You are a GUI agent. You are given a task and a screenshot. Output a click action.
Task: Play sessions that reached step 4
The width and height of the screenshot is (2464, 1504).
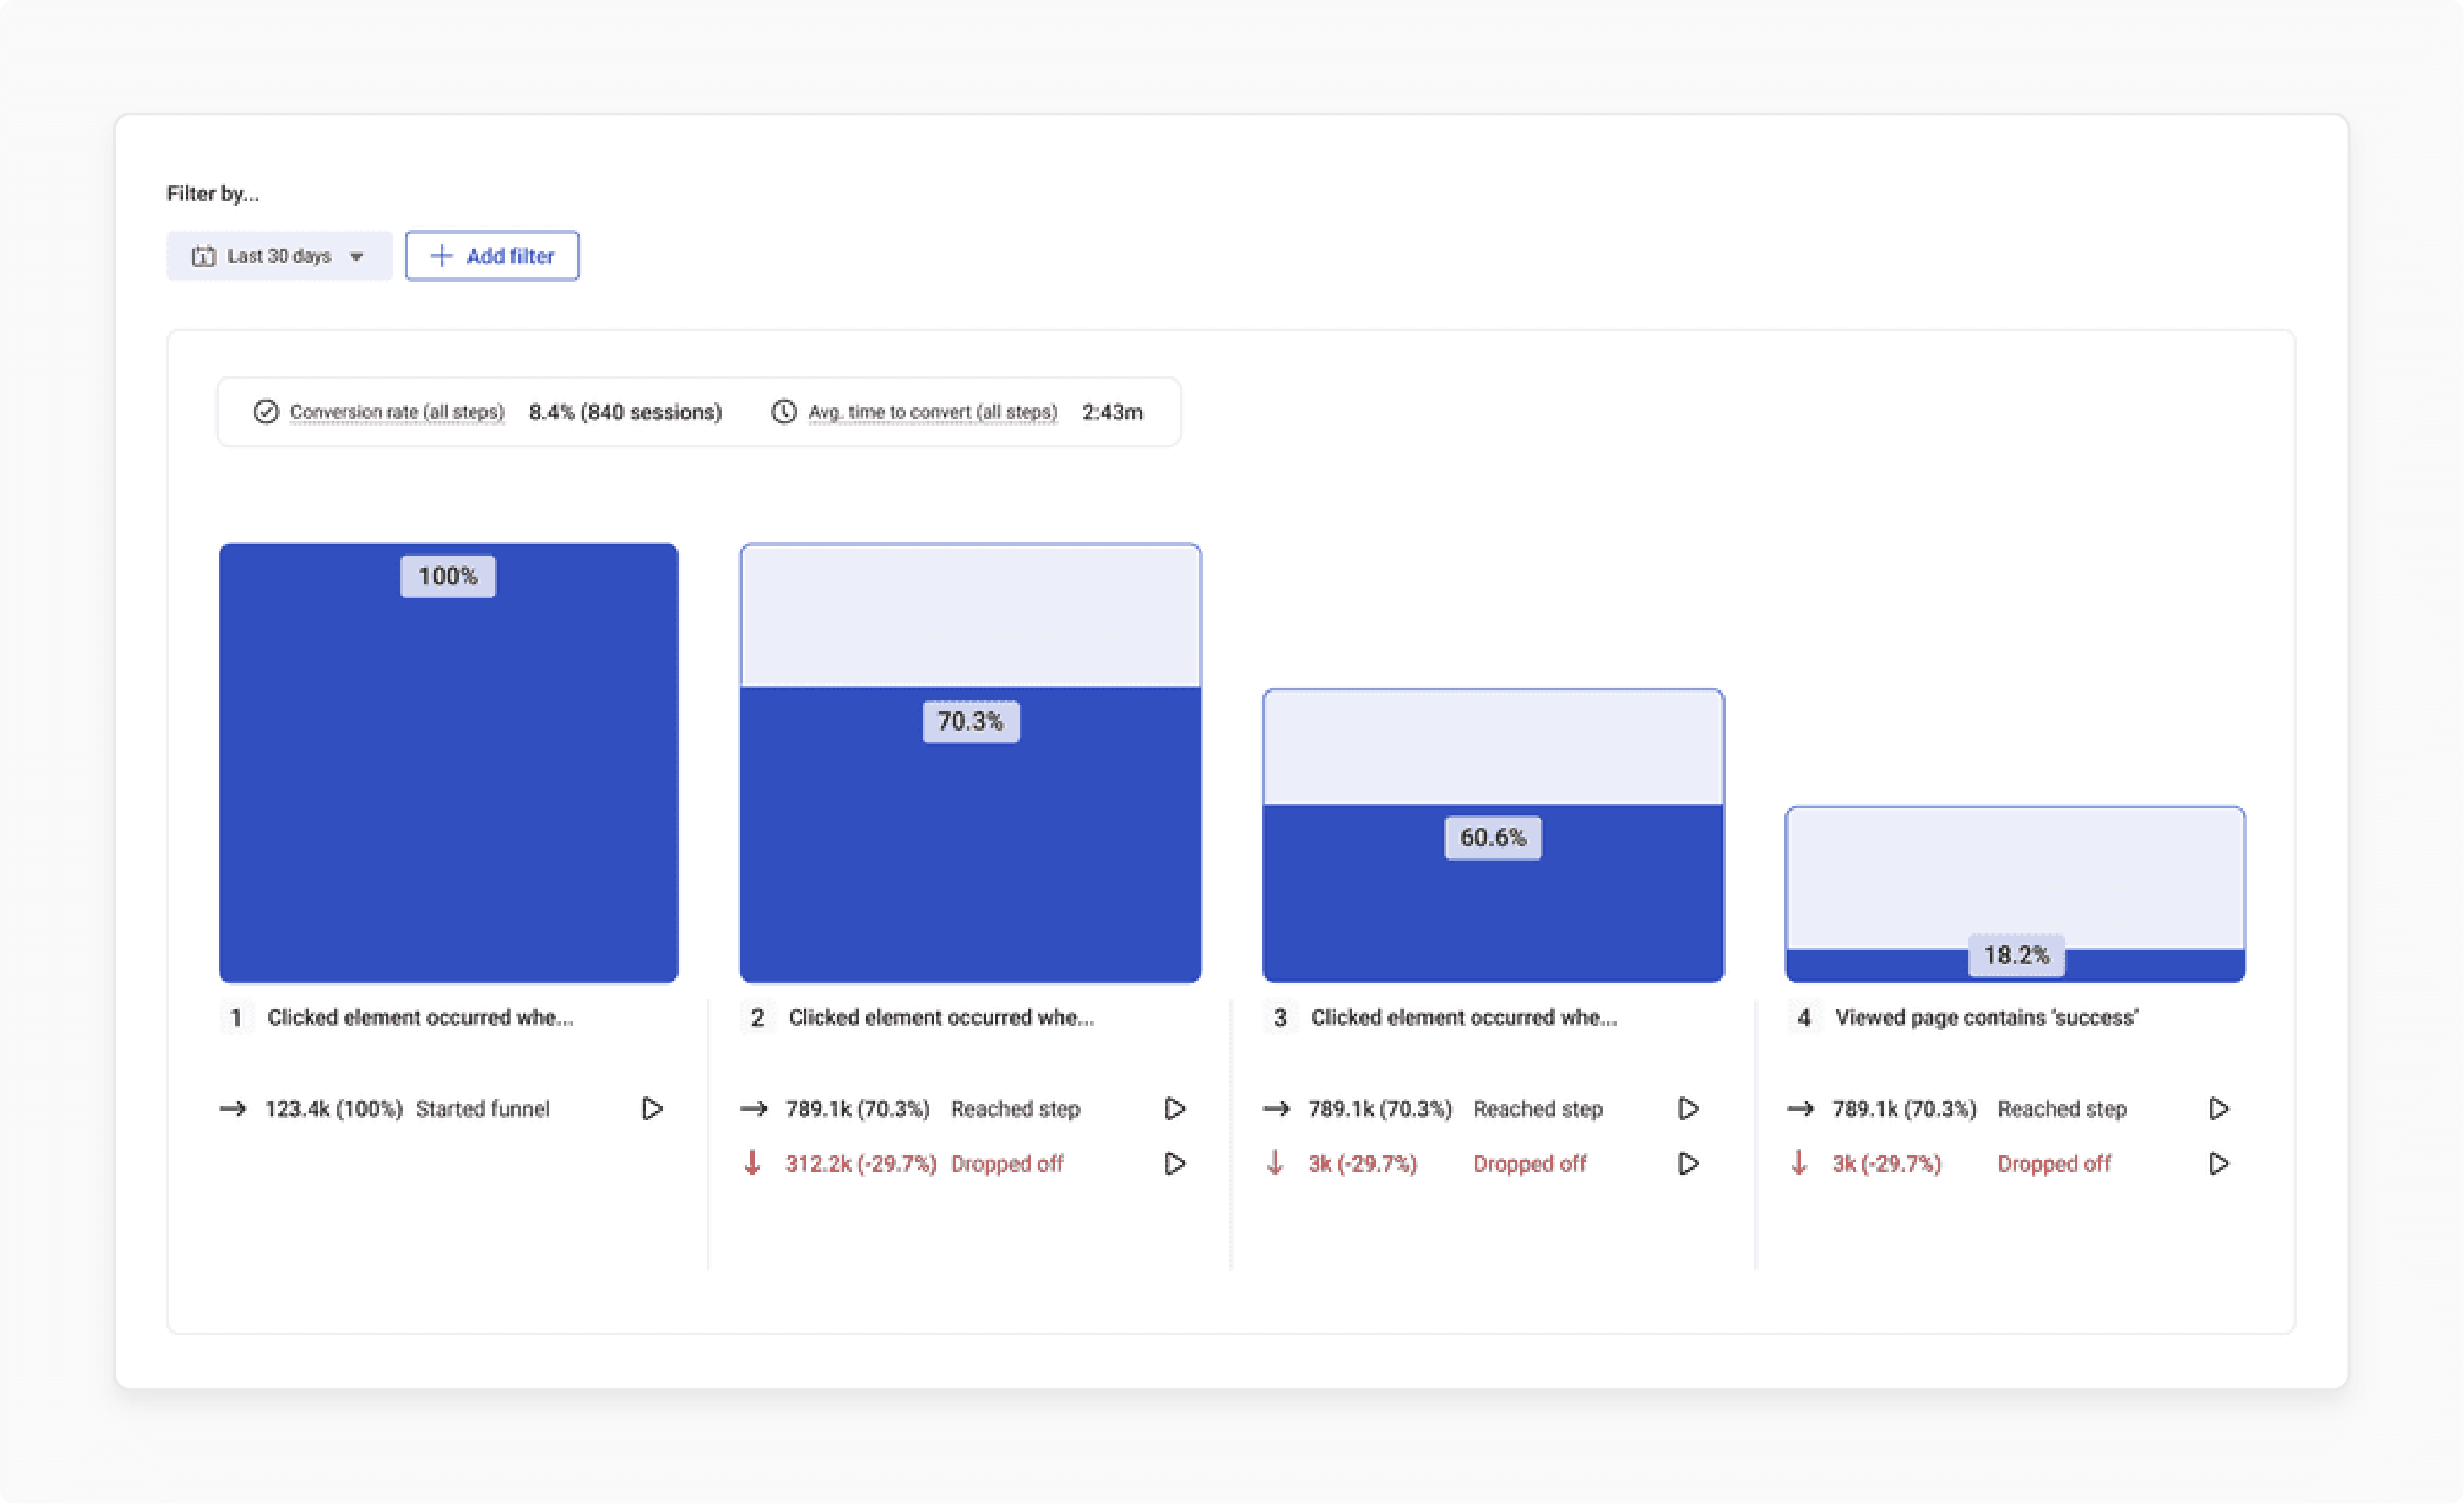pos(2218,1109)
